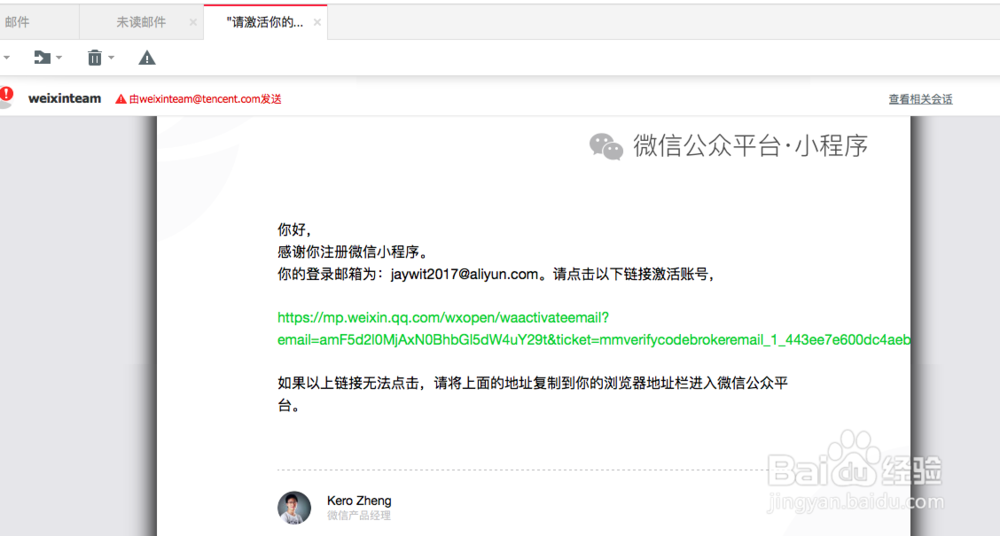This screenshot has width=1000, height=536.
Task: Click the move-to-folder icon
Action: click(x=41, y=58)
